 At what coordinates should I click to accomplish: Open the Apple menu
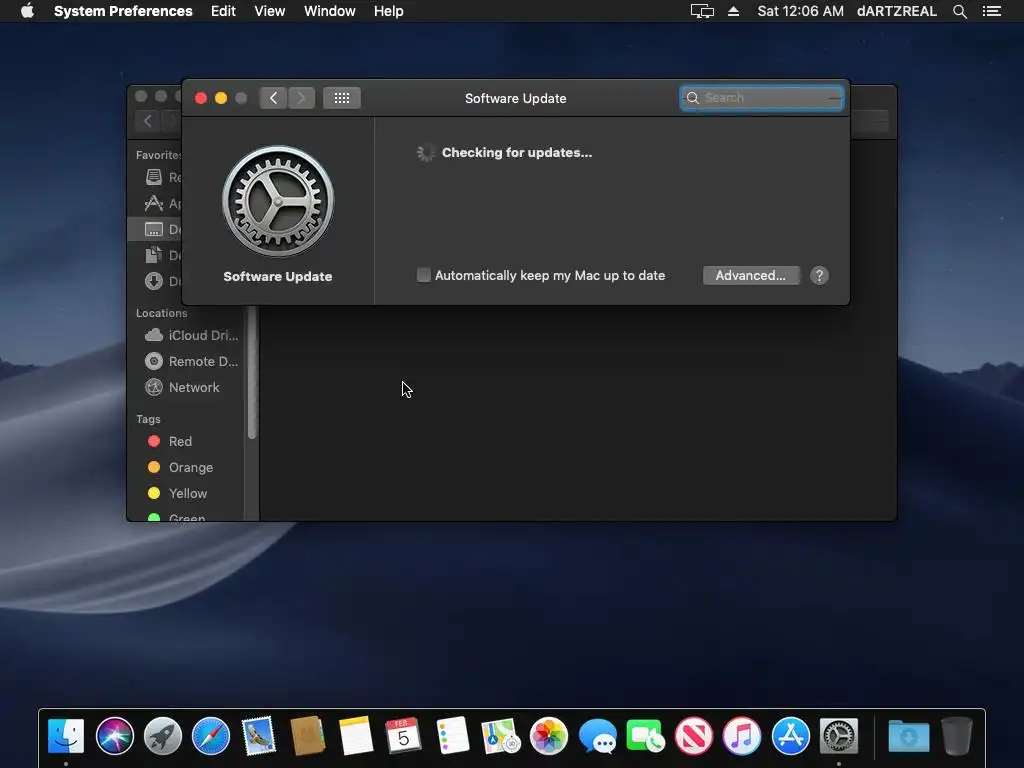(x=27, y=11)
